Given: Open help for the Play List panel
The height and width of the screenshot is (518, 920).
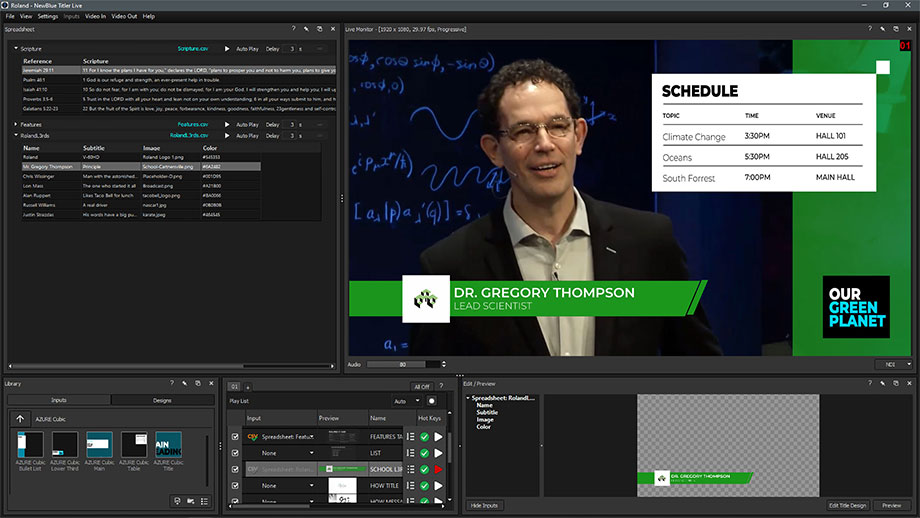Looking at the screenshot, I should (x=441, y=386).
